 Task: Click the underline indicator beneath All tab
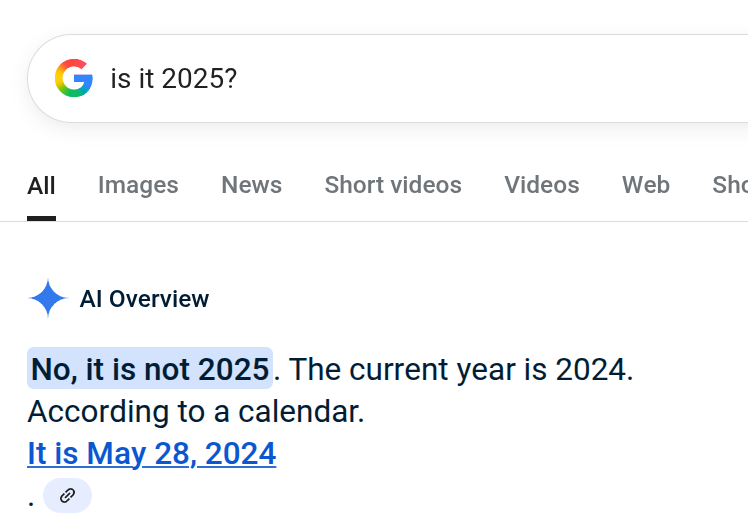tap(41, 217)
